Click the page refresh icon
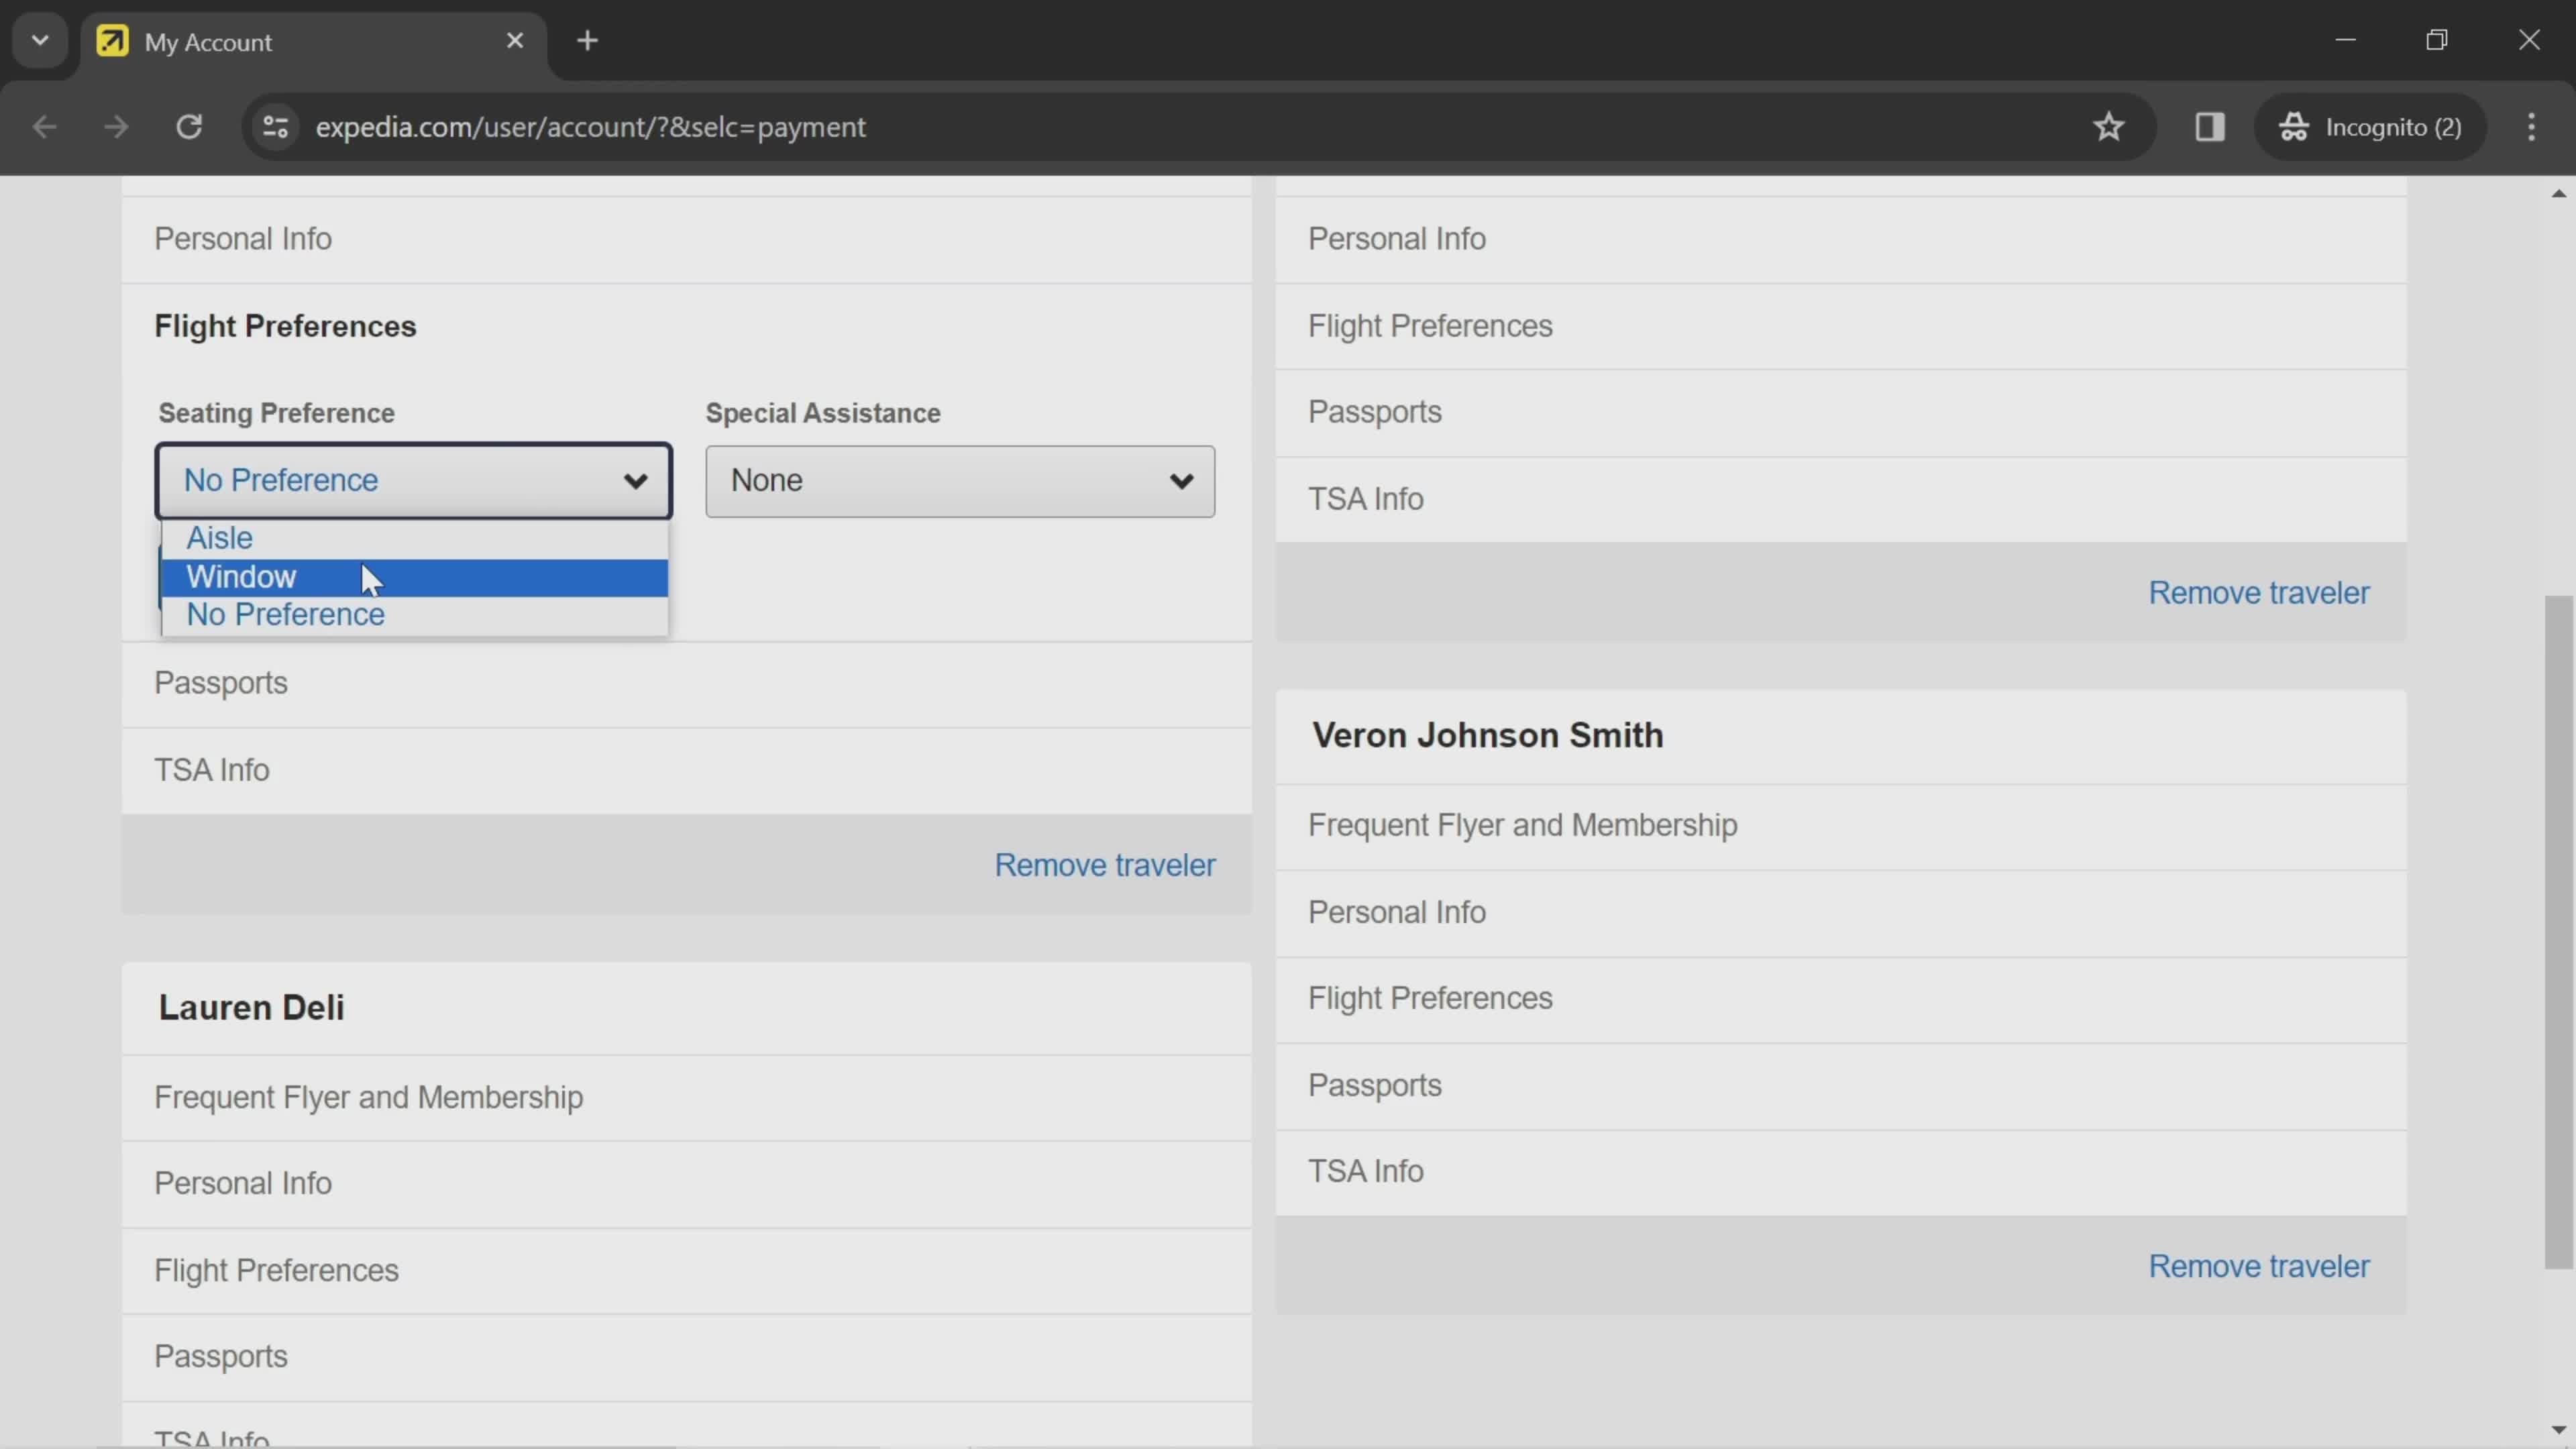 (188, 125)
